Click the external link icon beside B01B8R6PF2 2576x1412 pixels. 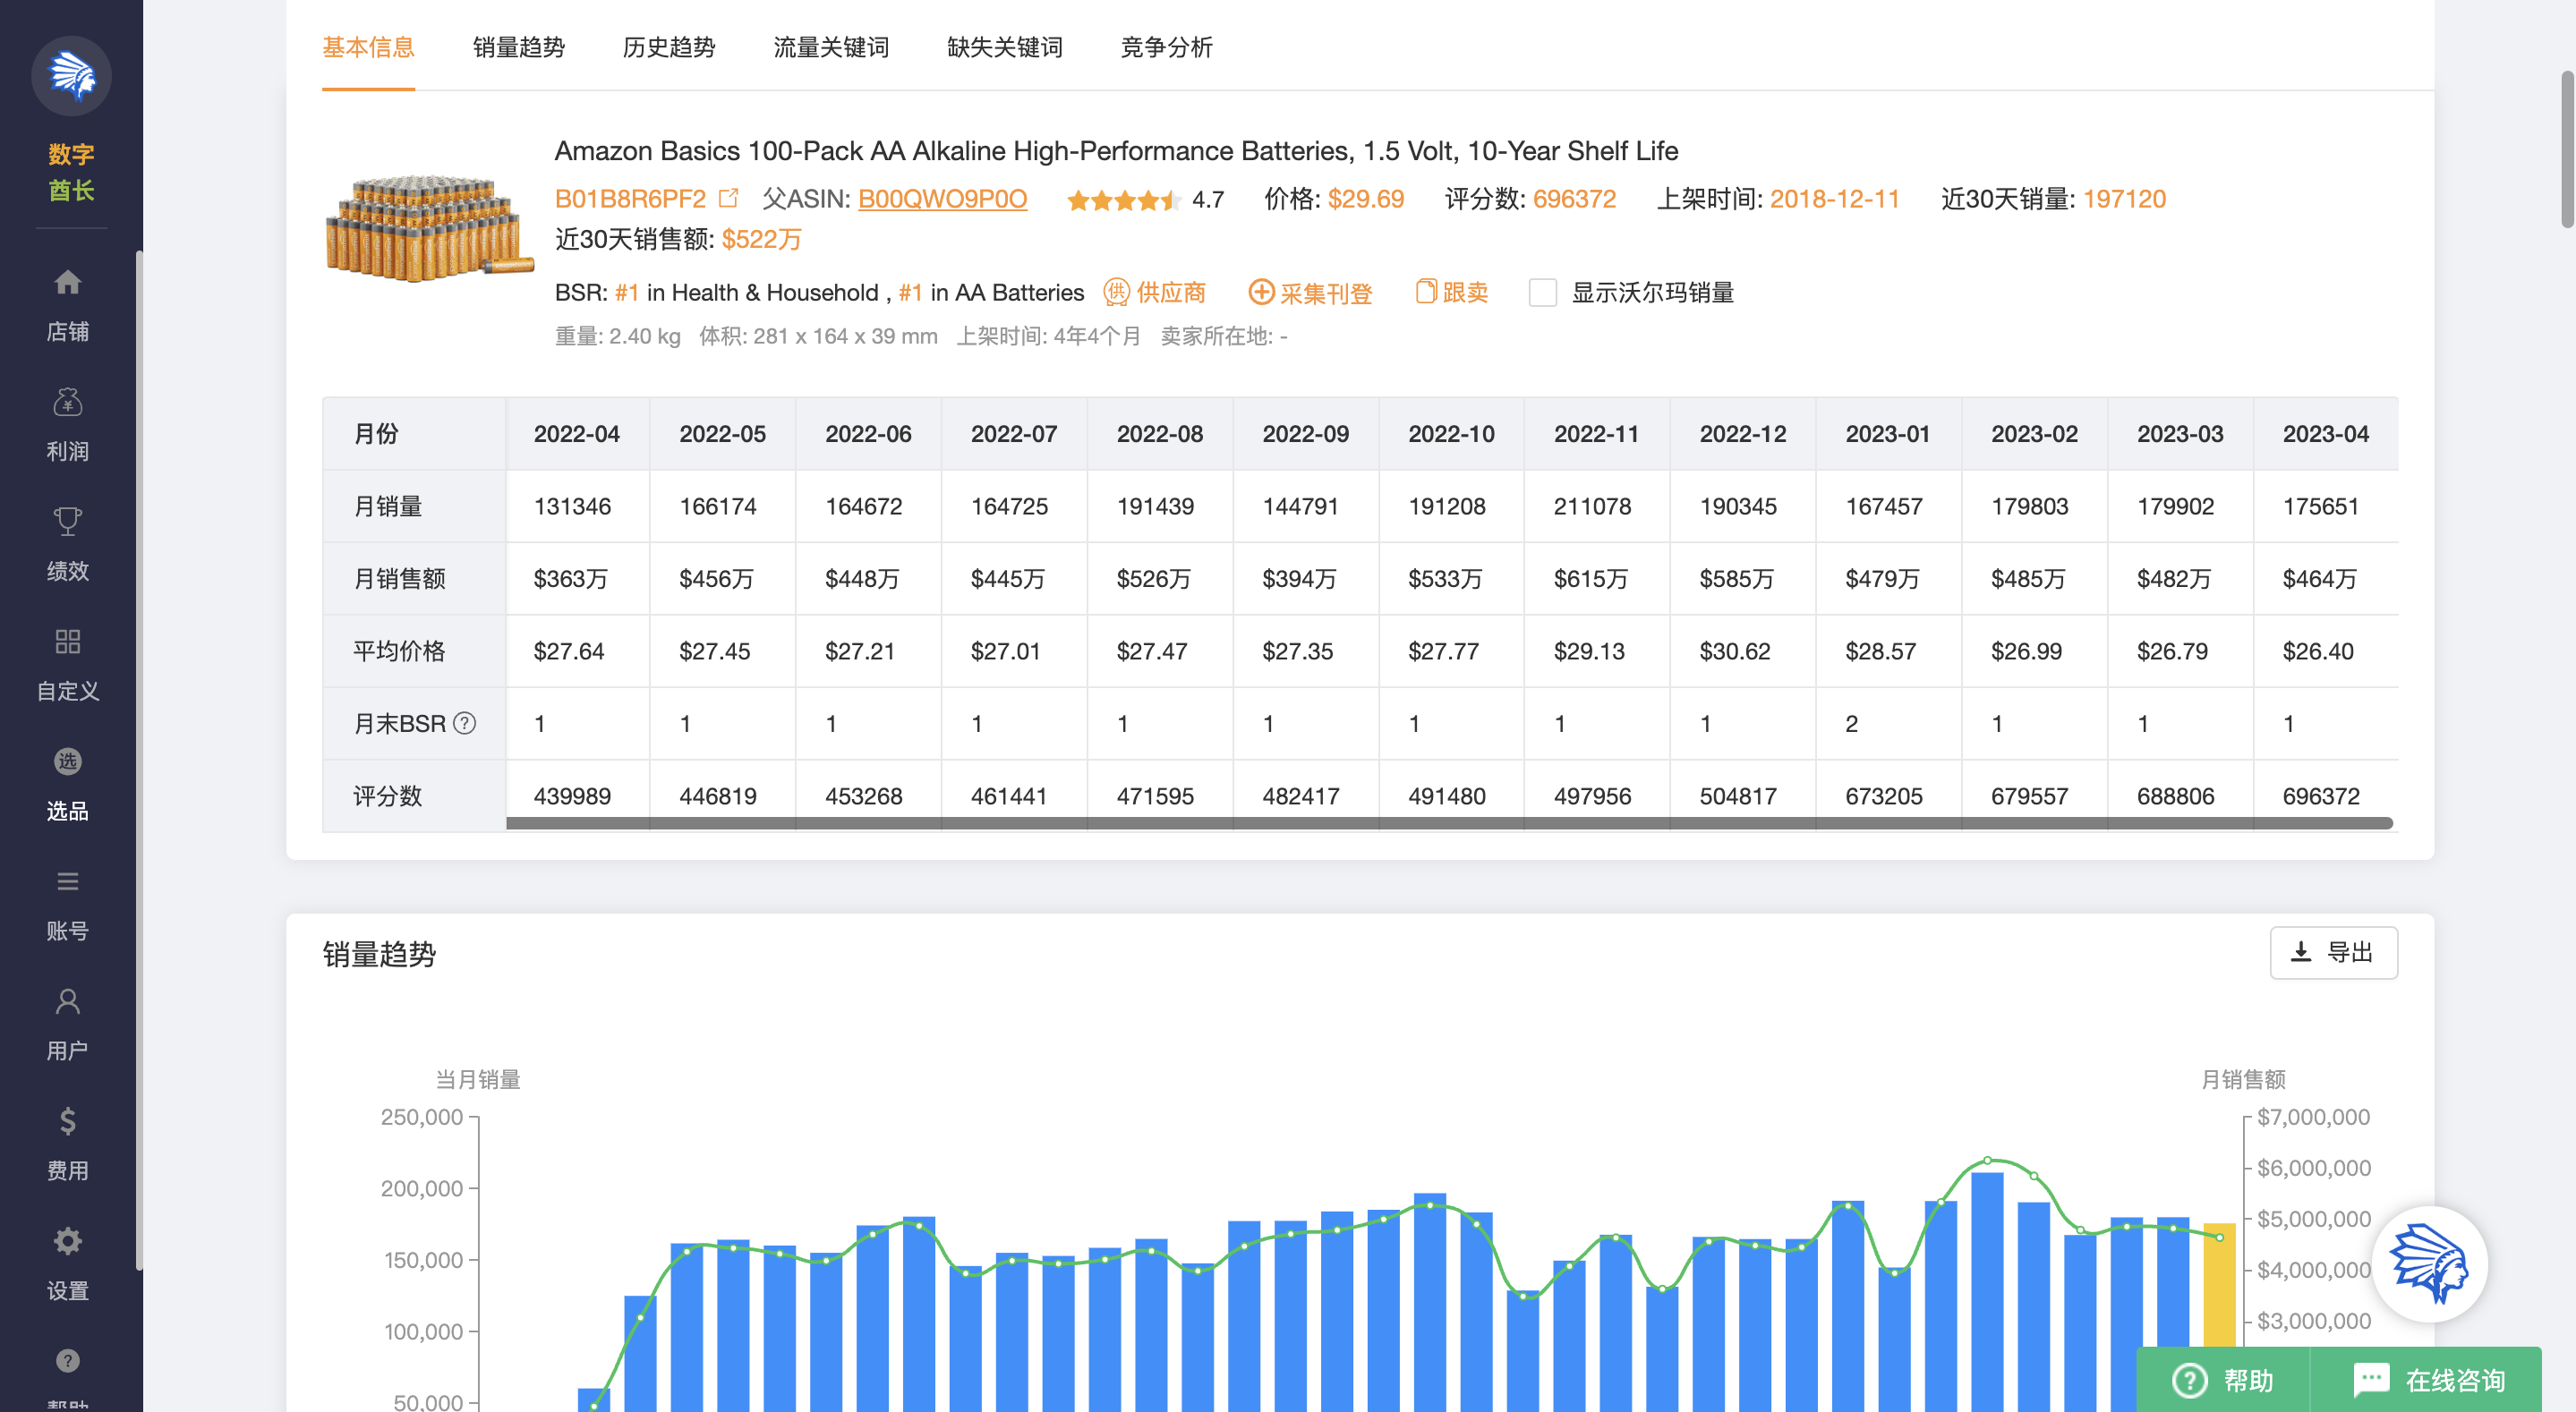point(728,198)
